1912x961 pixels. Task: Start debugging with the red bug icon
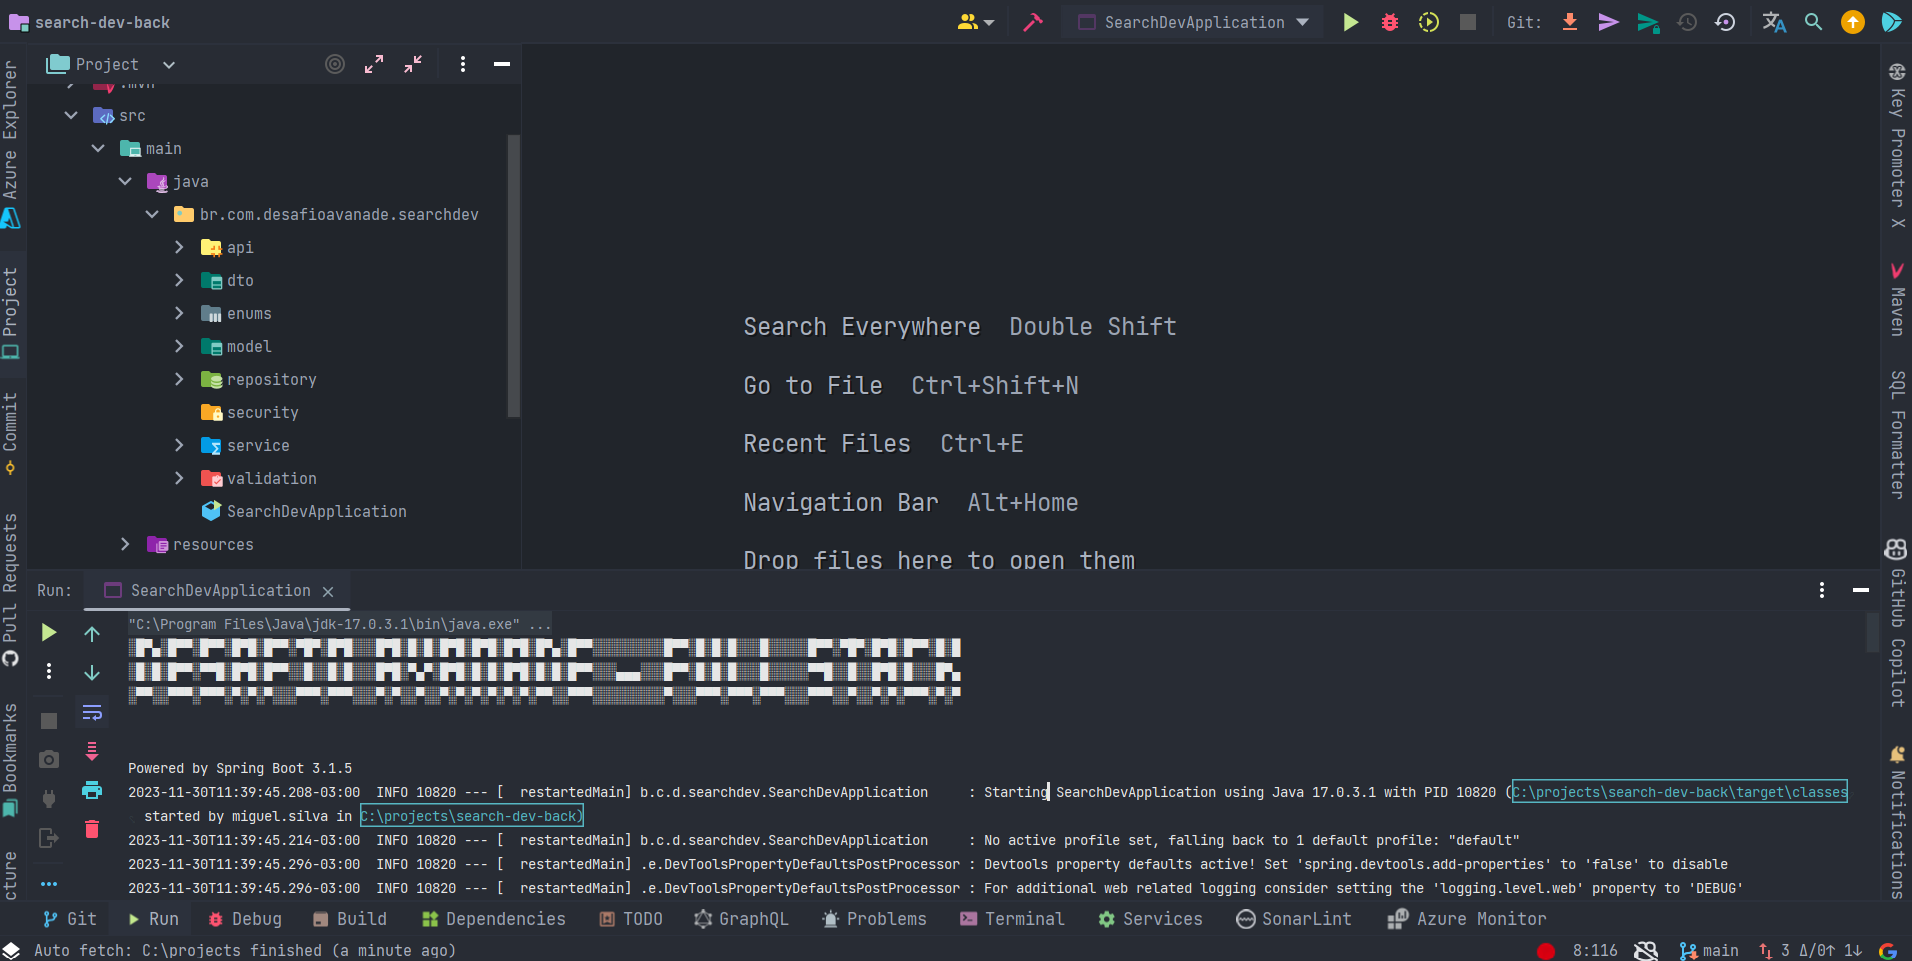[x=1390, y=22]
